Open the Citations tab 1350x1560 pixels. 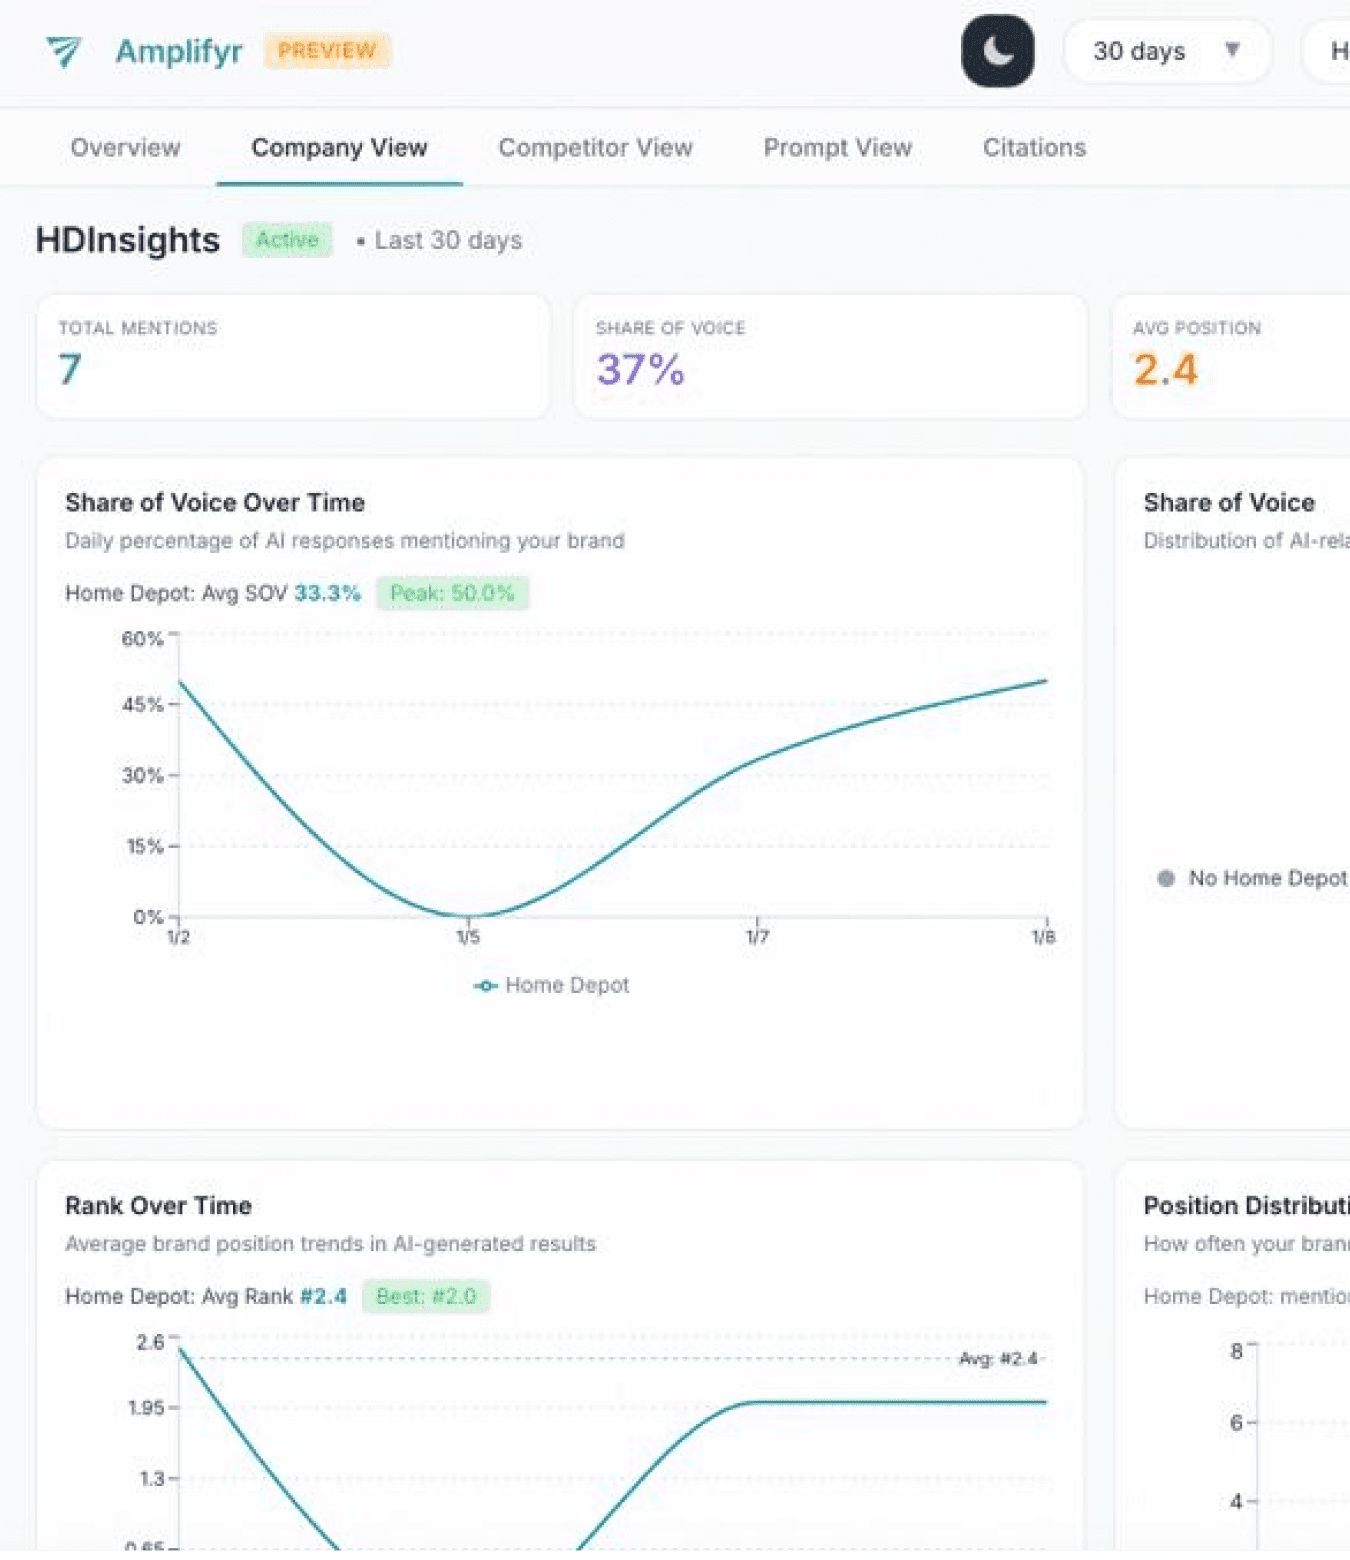coord(1034,148)
